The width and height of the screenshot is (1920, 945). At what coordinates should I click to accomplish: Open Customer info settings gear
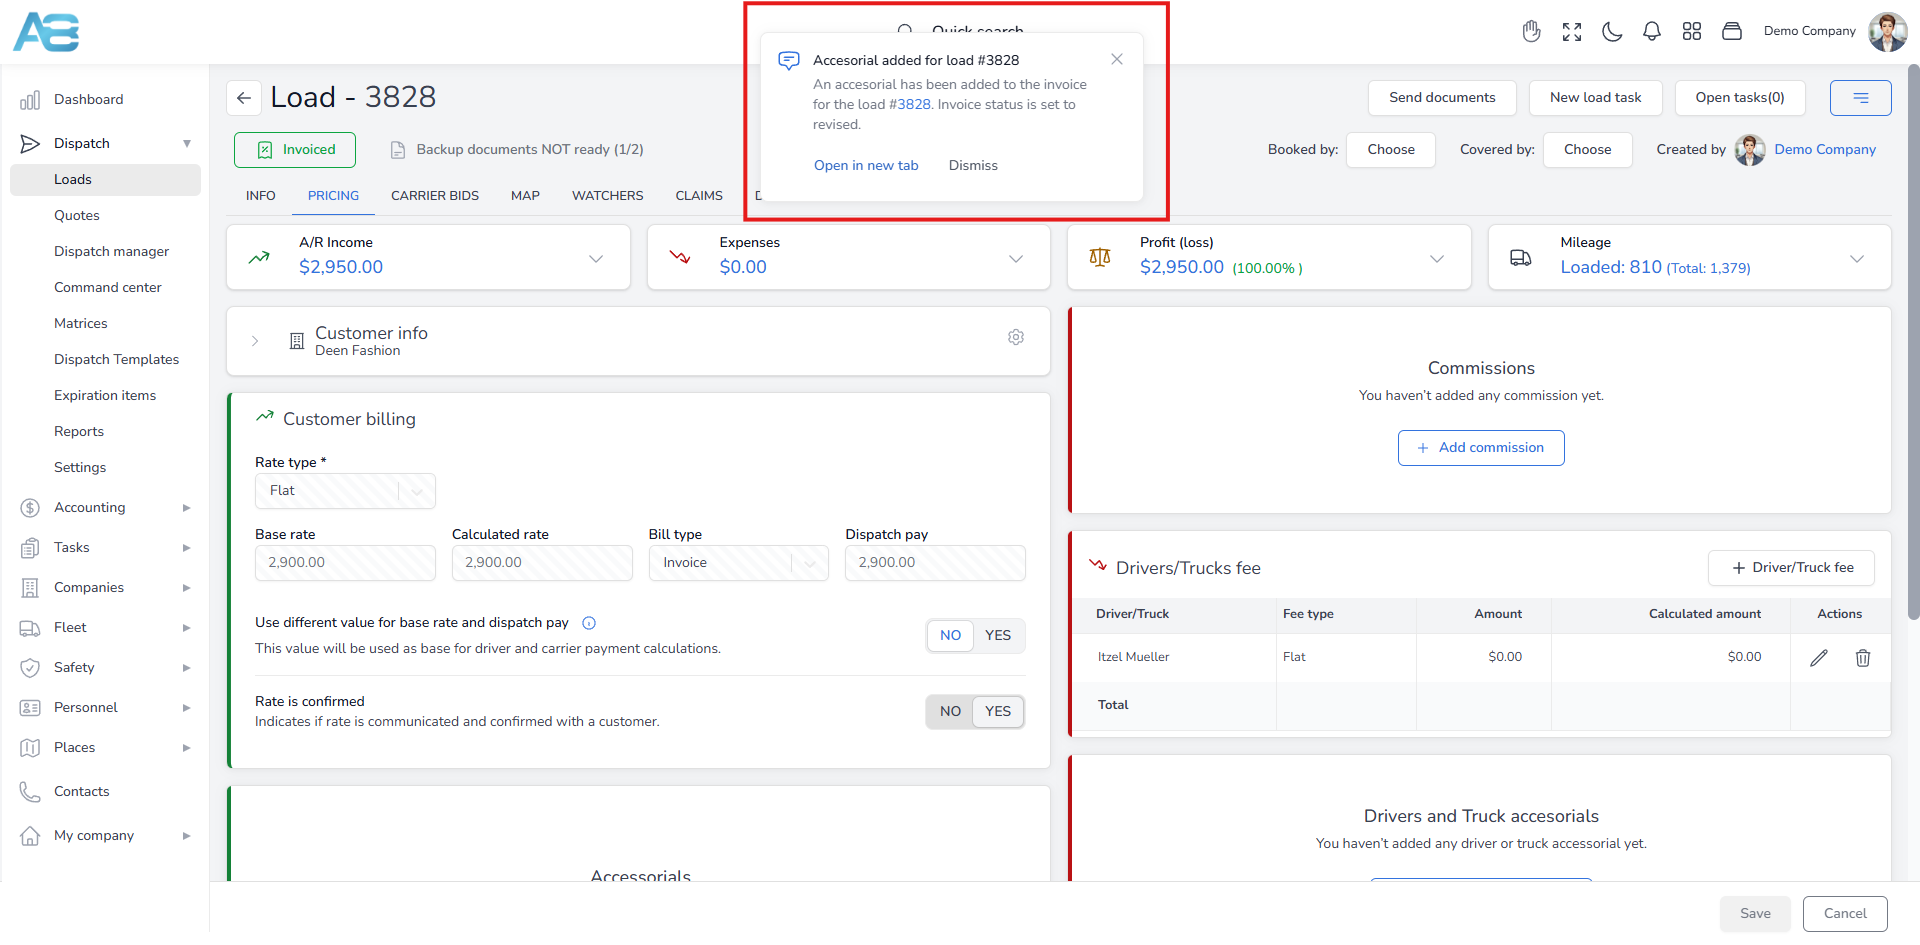1015,338
